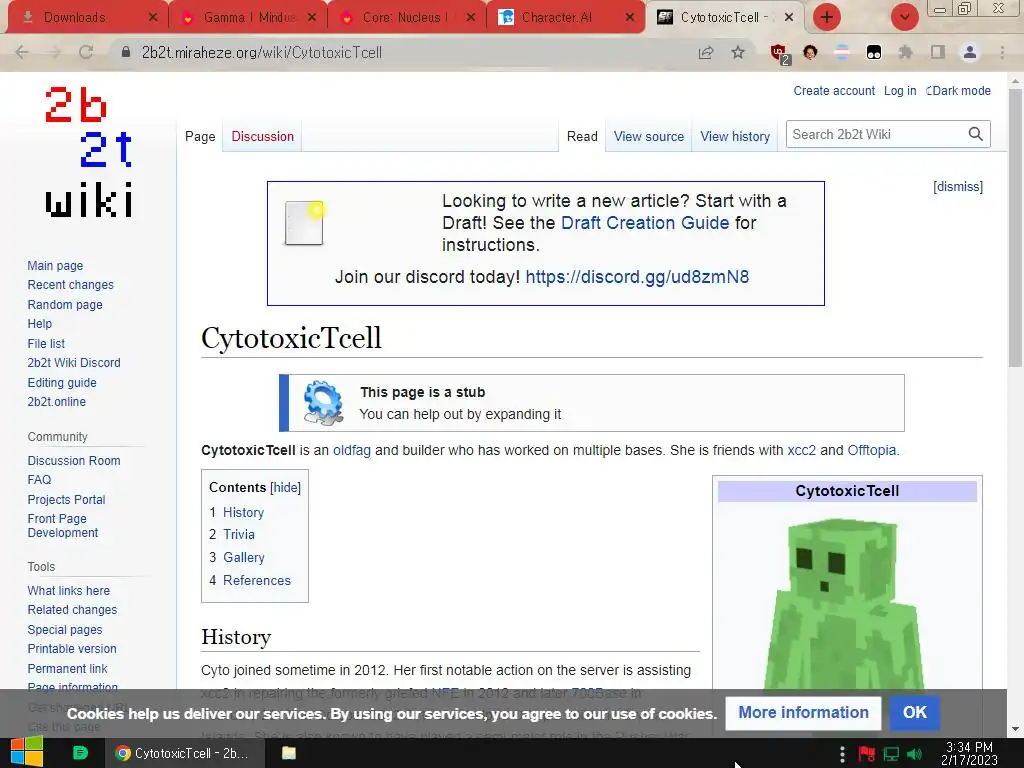Open the uBlock shield extension icon

tap(779, 53)
